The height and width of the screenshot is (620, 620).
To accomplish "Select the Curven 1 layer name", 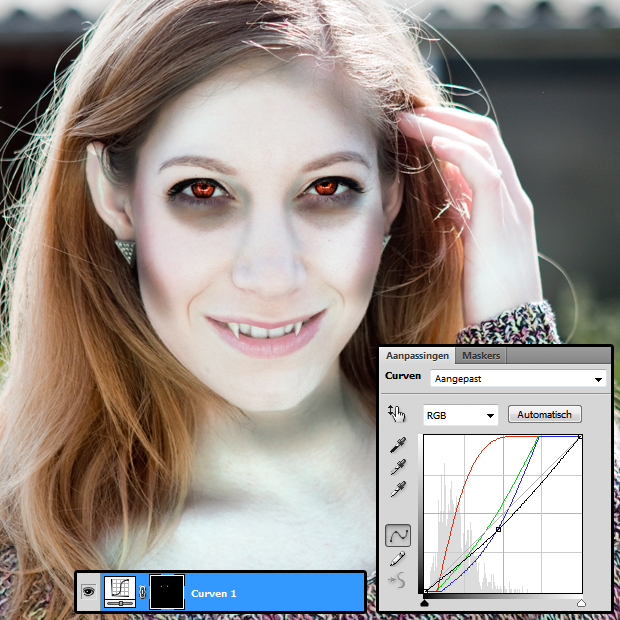I will 214,593.
